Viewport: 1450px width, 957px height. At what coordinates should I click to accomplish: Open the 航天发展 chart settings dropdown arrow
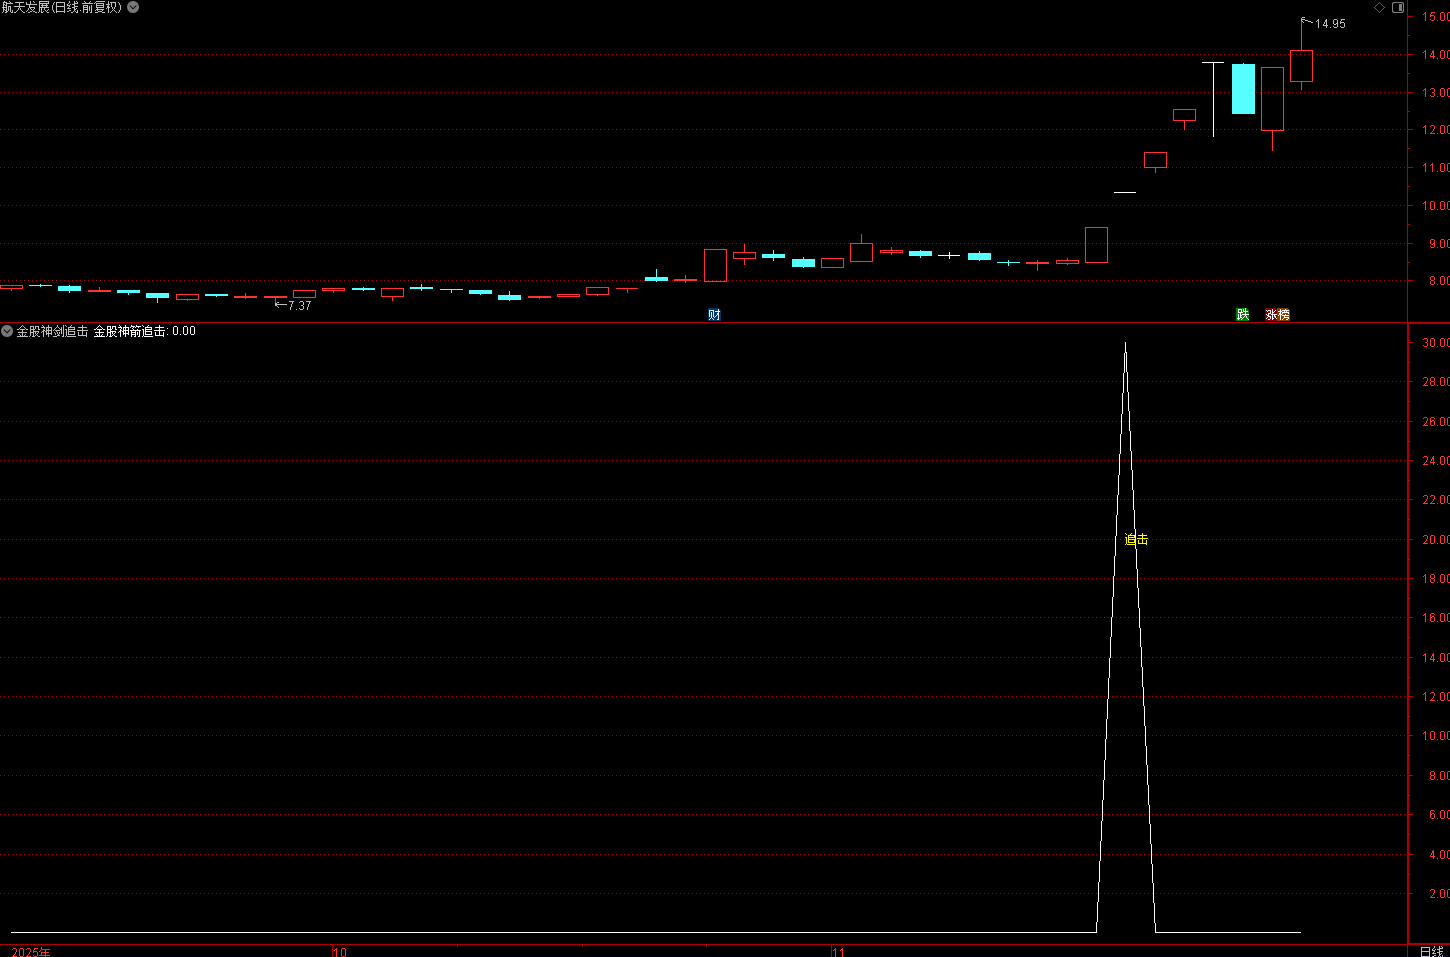133,7
